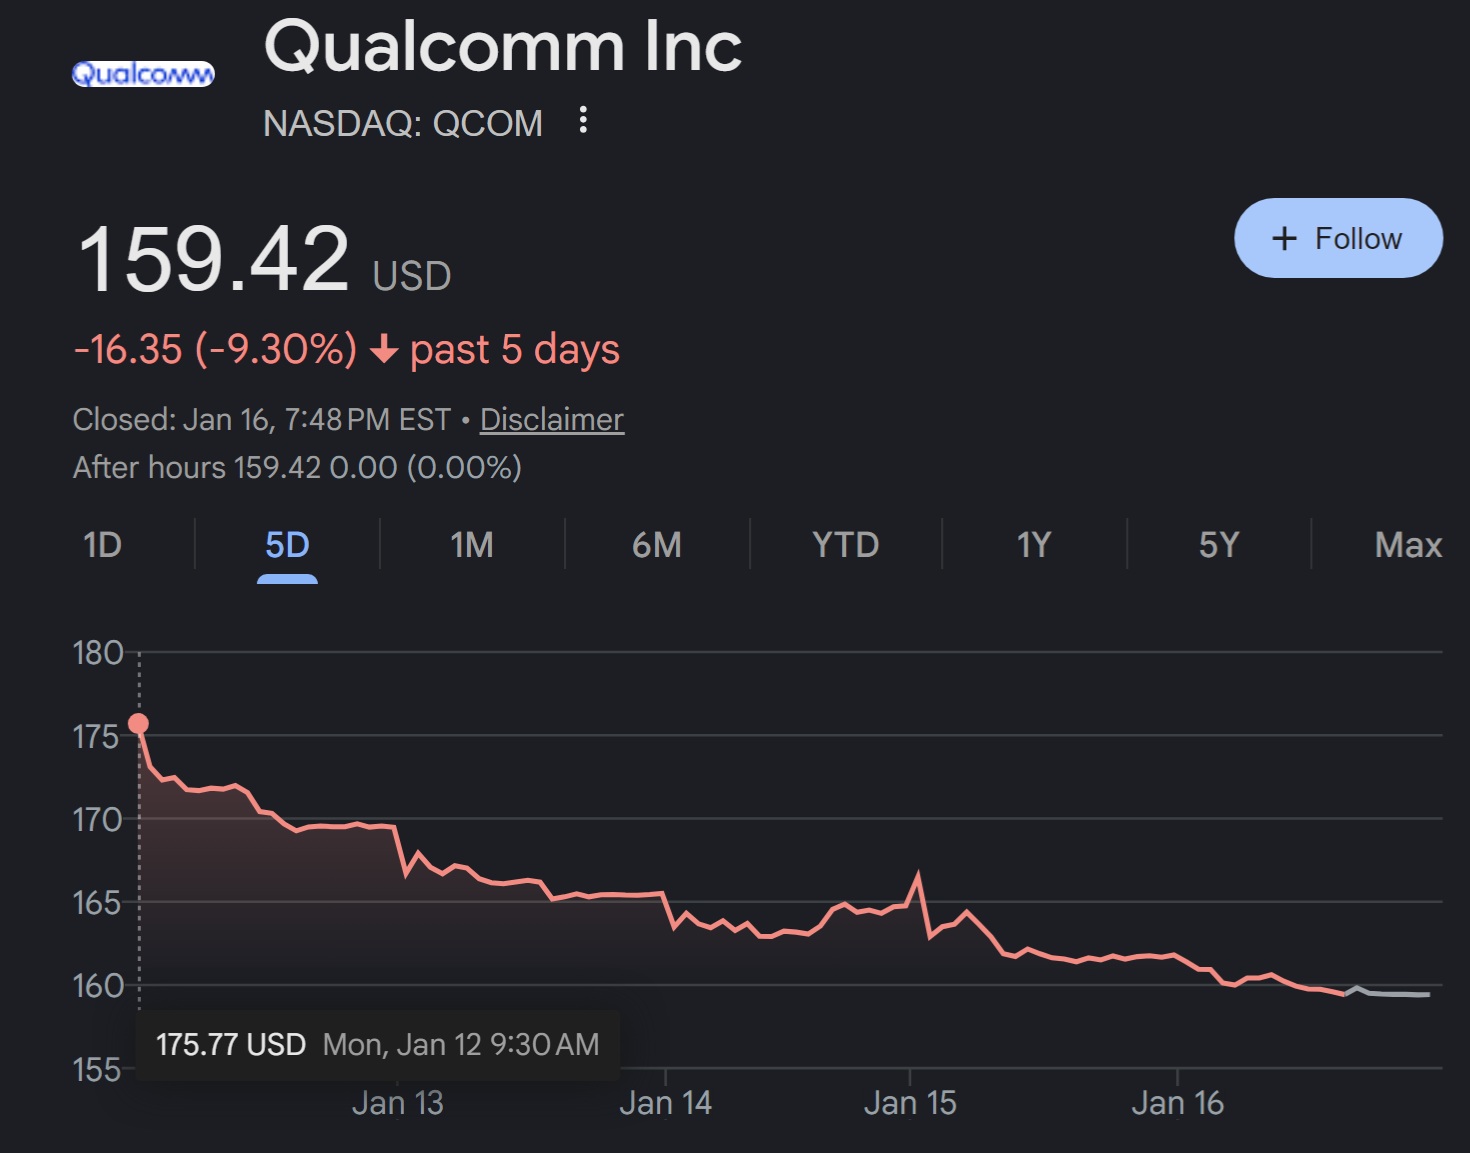1470x1153 pixels.
Task: Click the Jan 13 date label
Action: [397, 1103]
